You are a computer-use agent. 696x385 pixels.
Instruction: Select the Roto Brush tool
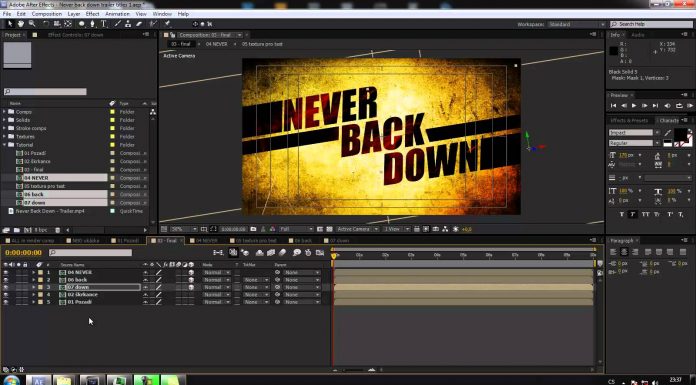point(153,24)
